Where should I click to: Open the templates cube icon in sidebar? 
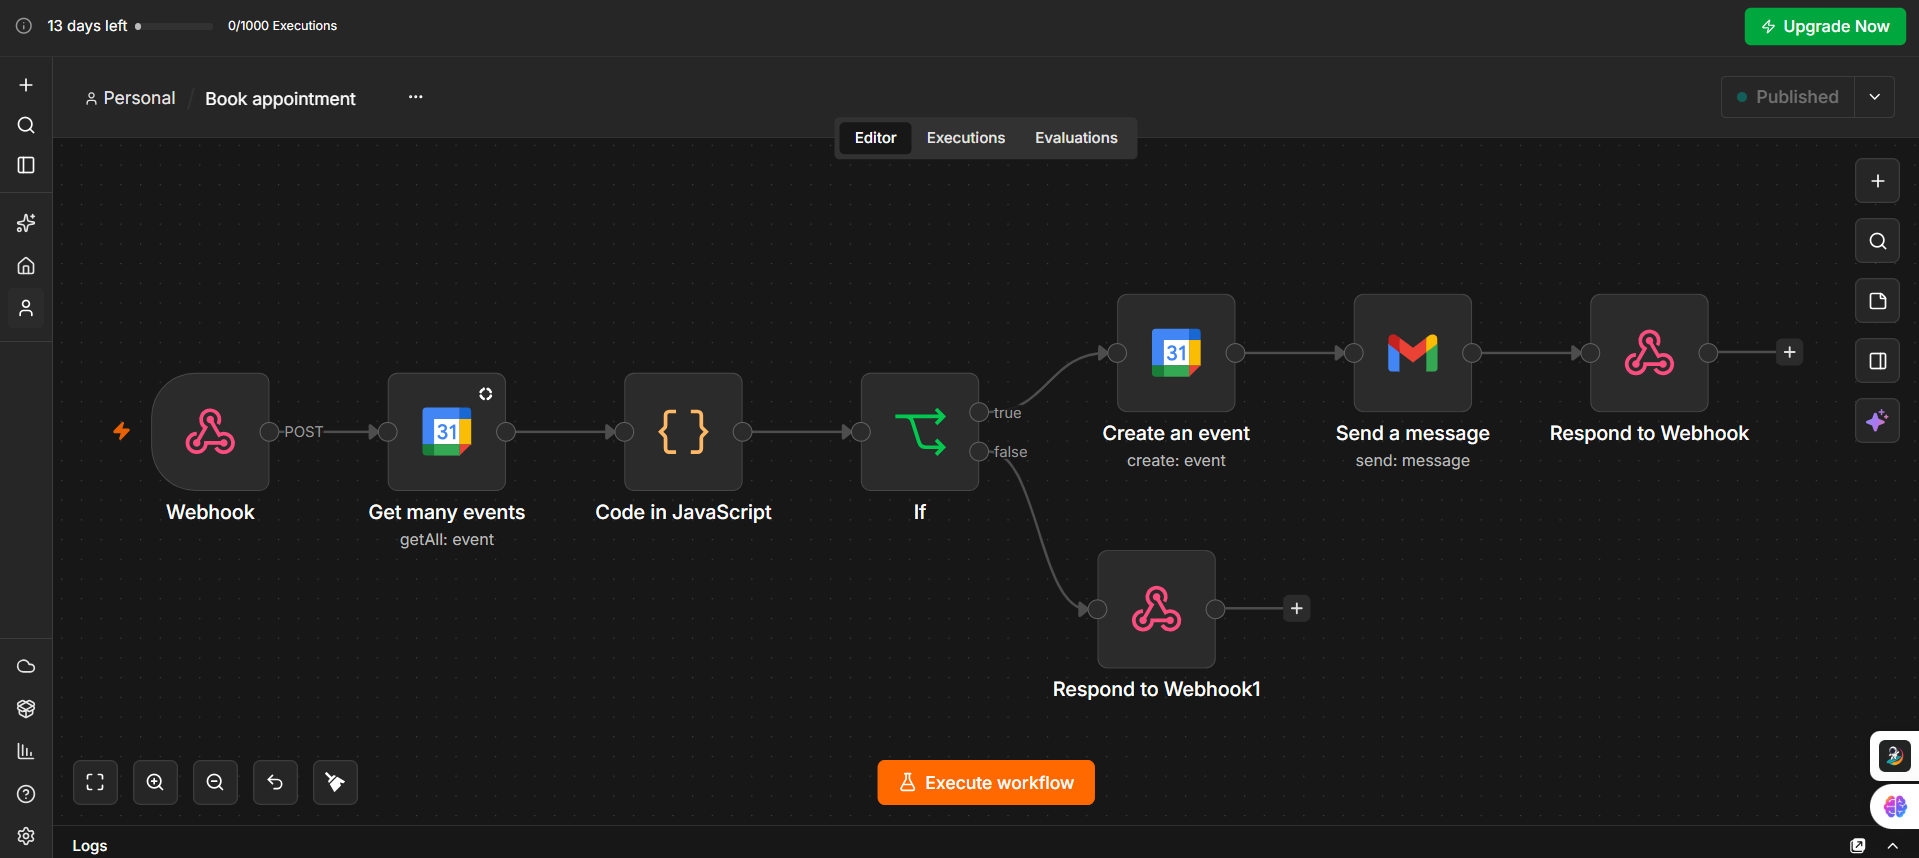26,709
